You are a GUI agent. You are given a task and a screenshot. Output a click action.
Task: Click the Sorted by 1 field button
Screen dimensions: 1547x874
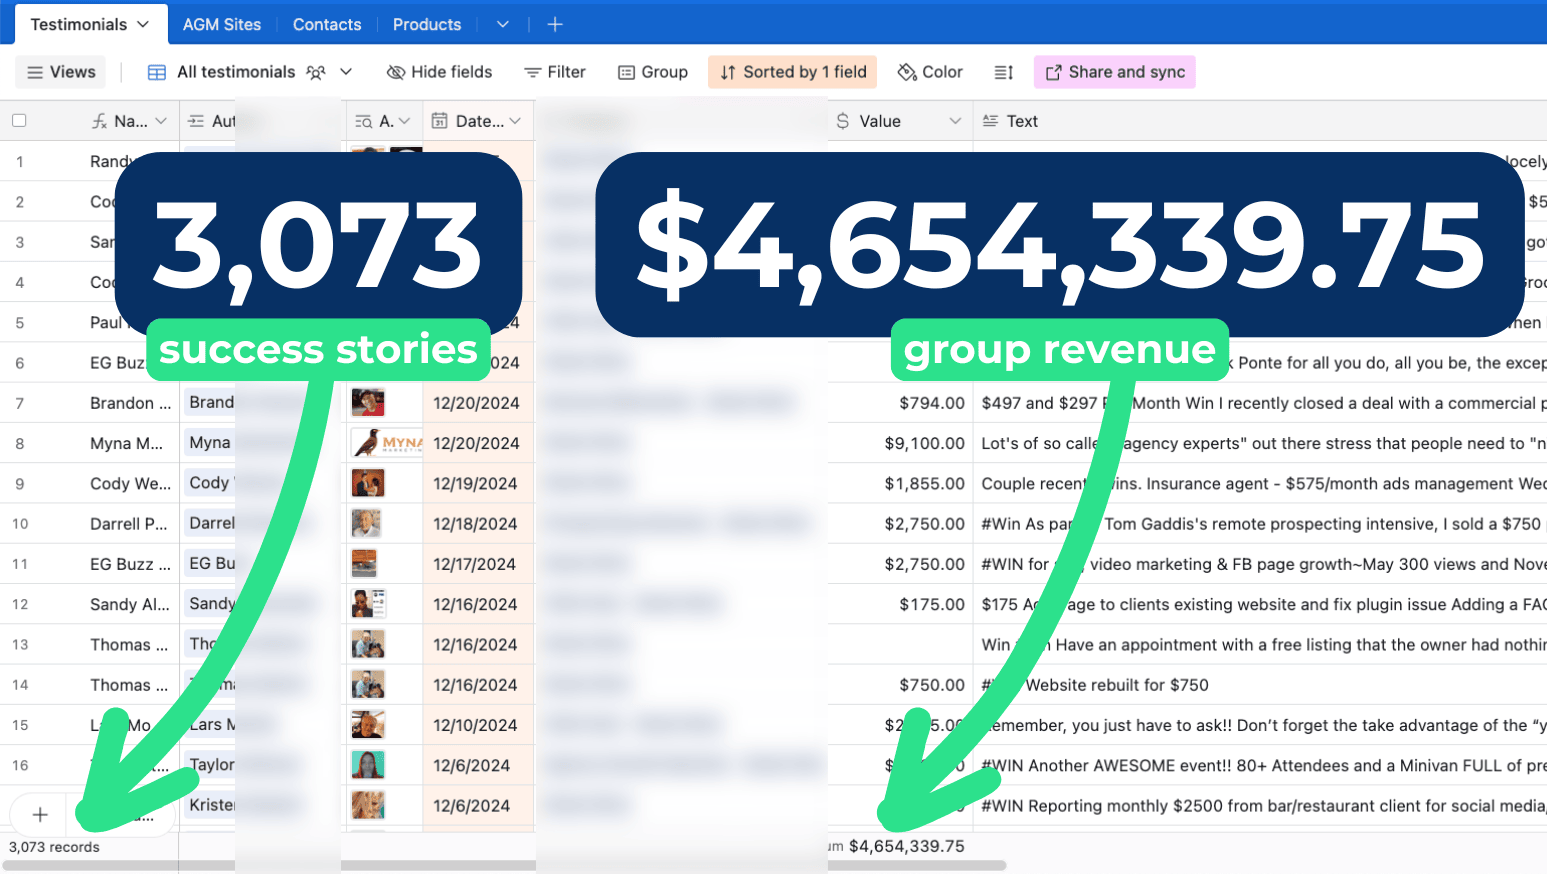pyautogui.click(x=793, y=72)
